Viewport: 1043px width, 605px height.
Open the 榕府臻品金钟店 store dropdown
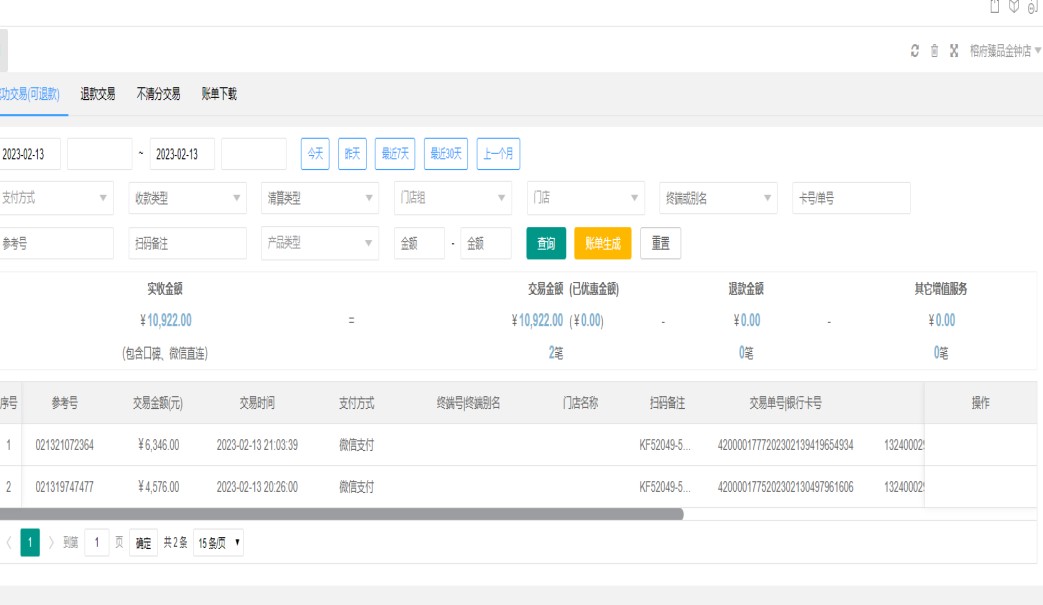pos(1004,51)
